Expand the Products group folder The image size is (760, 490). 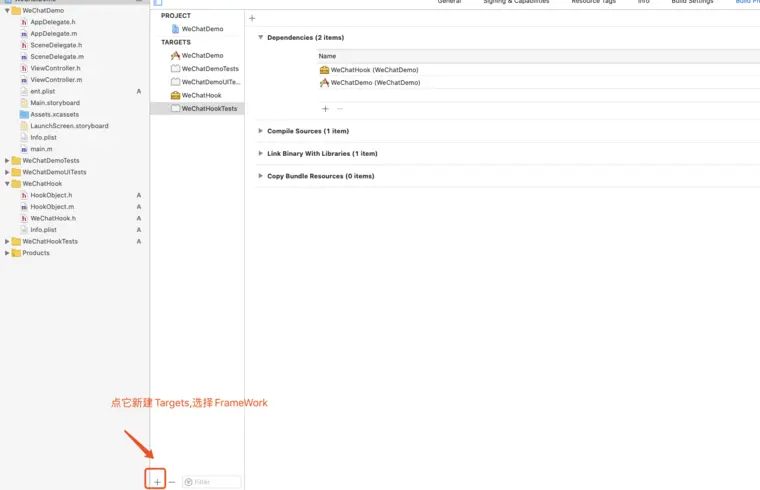point(7,253)
